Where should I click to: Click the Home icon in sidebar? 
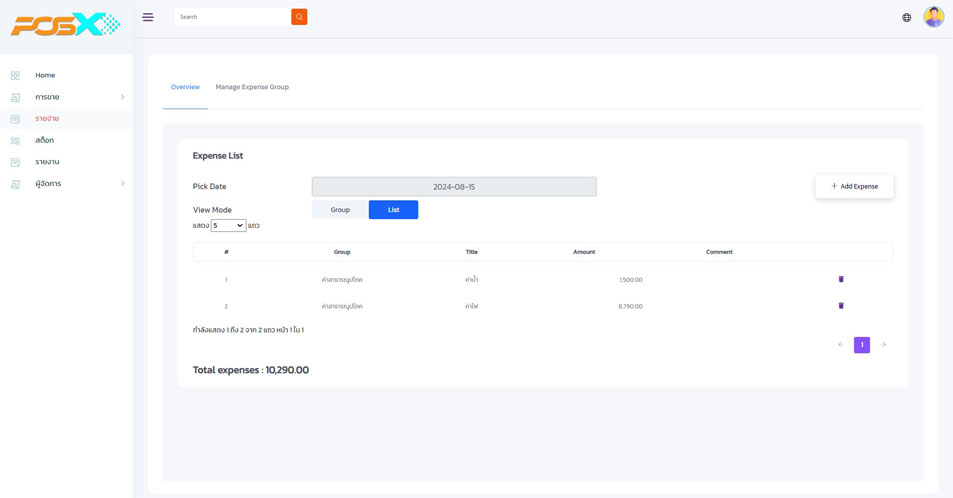coord(15,75)
